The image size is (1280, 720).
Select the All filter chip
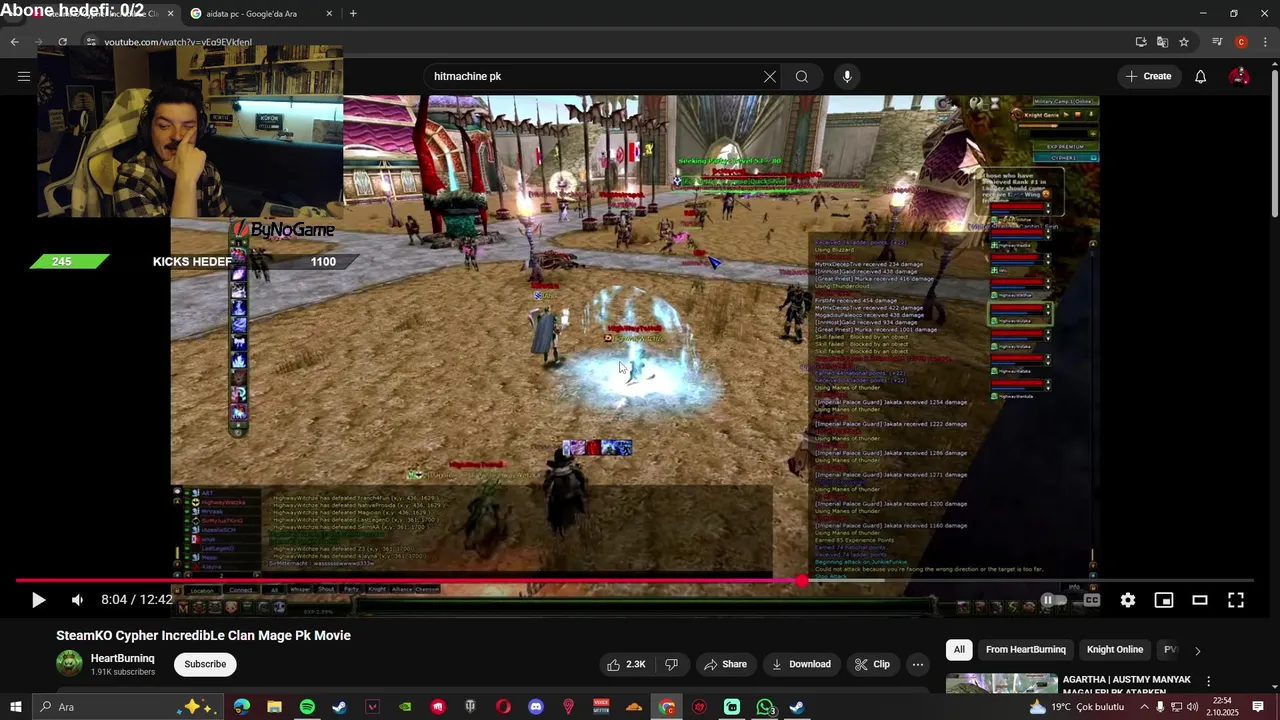[x=959, y=650]
